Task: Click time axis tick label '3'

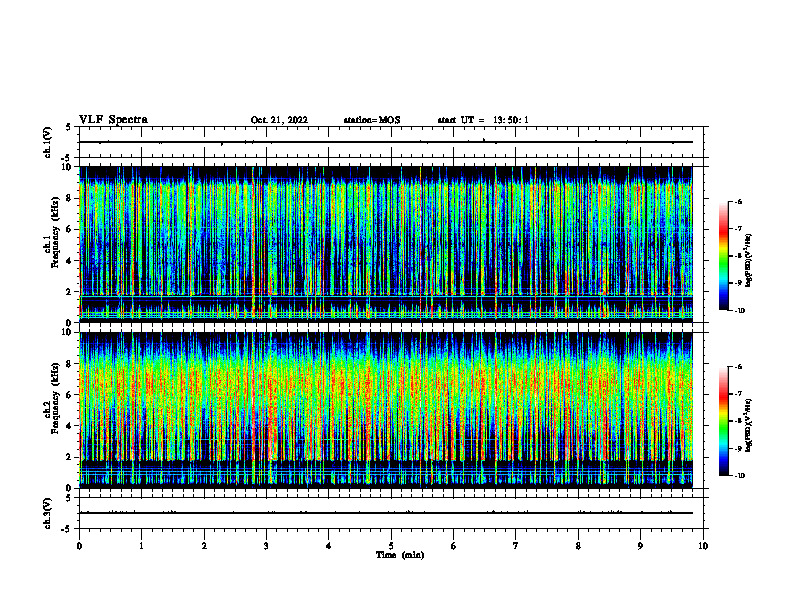Action: pyautogui.click(x=266, y=546)
